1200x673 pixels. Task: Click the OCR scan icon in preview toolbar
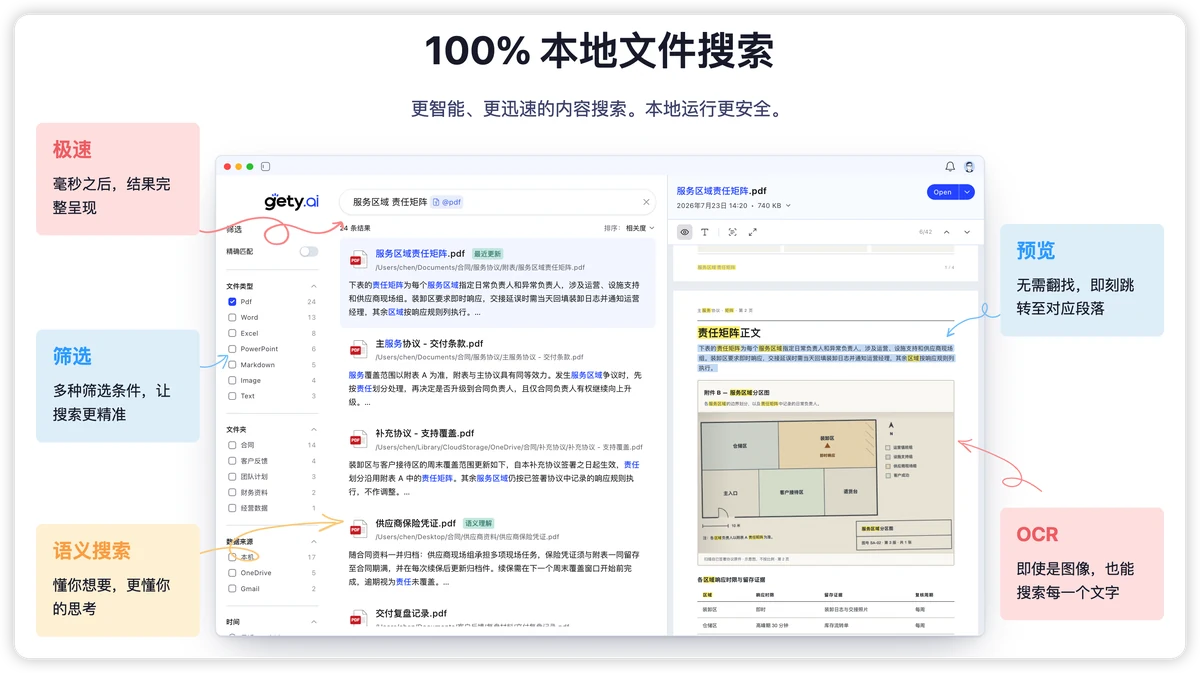[x=732, y=232]
